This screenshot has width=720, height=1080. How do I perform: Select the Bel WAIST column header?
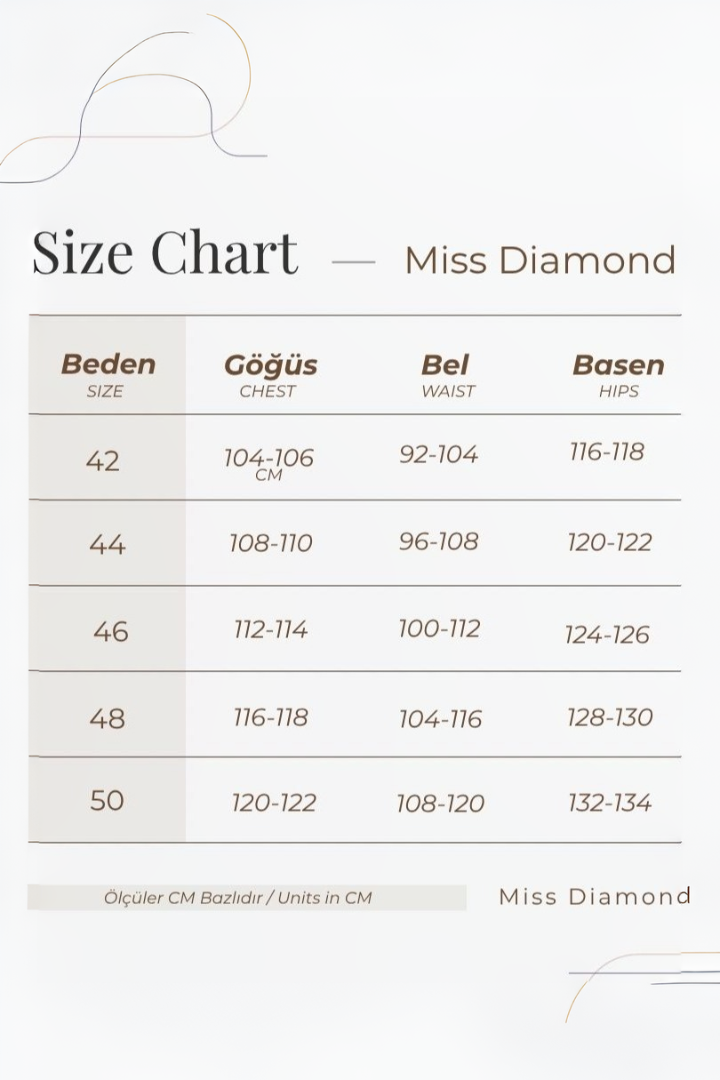pyautogui.click(x=446, y=374)
